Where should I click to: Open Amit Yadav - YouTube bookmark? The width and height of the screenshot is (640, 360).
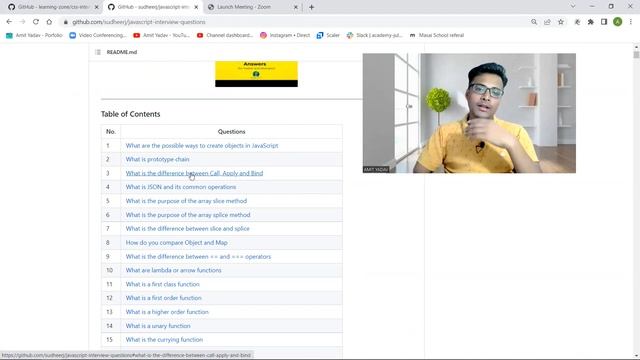tap(162, 36)
